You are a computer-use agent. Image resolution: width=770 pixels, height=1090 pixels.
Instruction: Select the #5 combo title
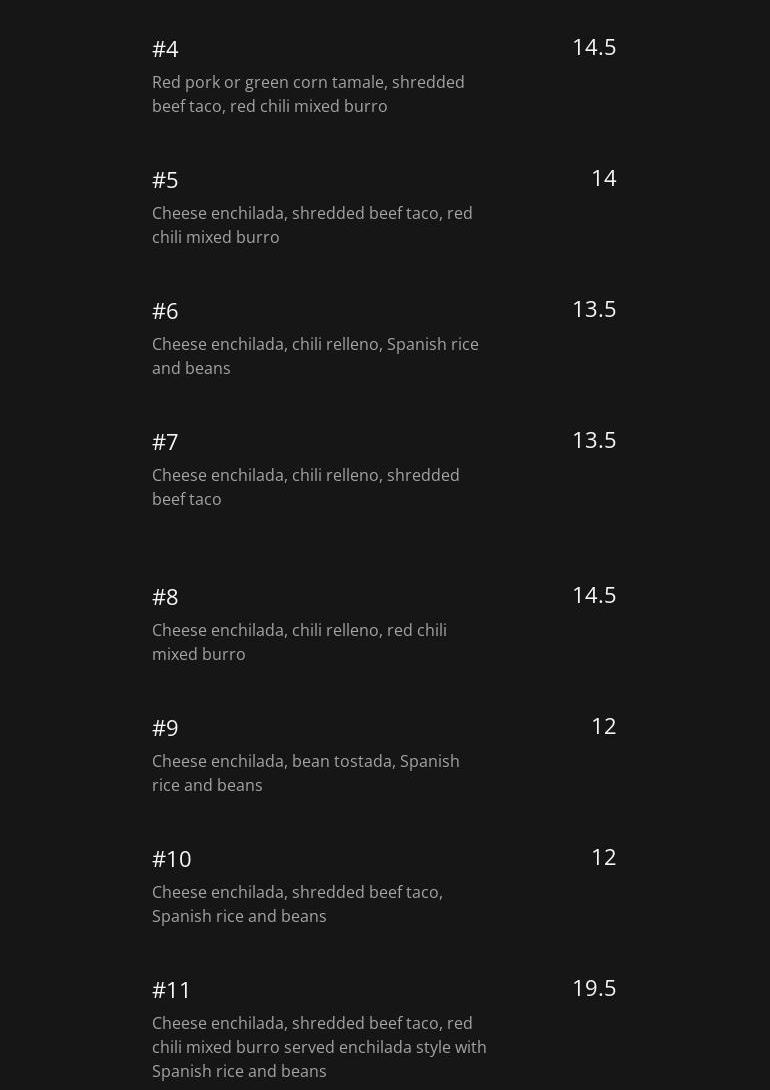click(165, 180)
